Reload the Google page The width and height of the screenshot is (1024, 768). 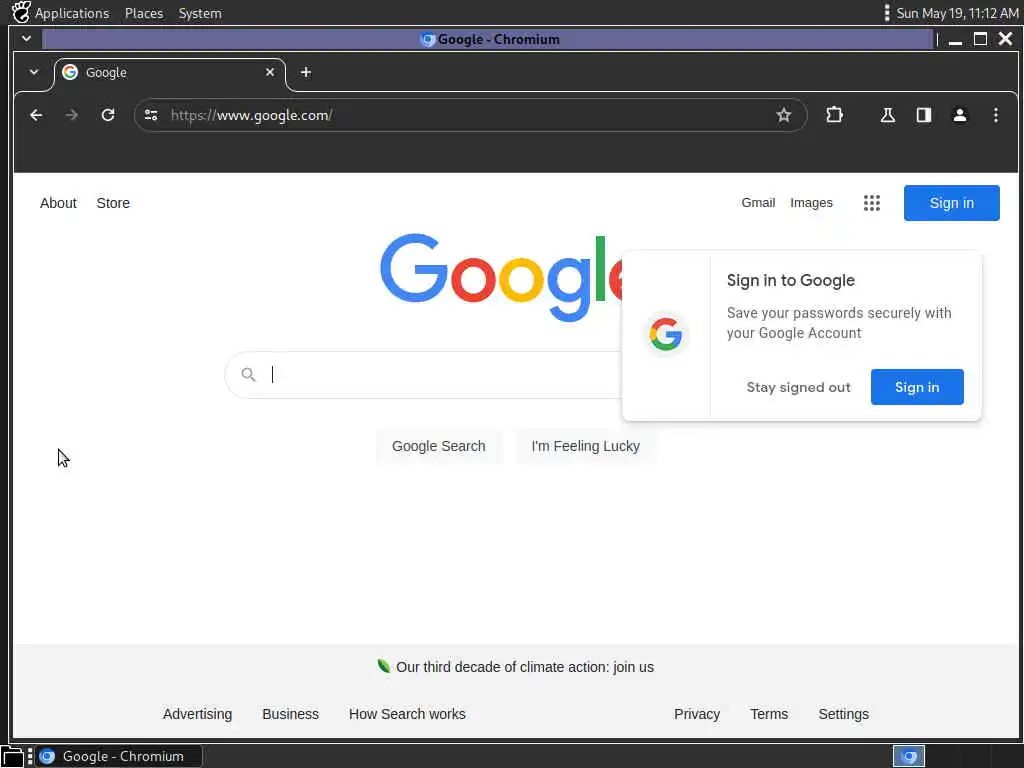108,116
